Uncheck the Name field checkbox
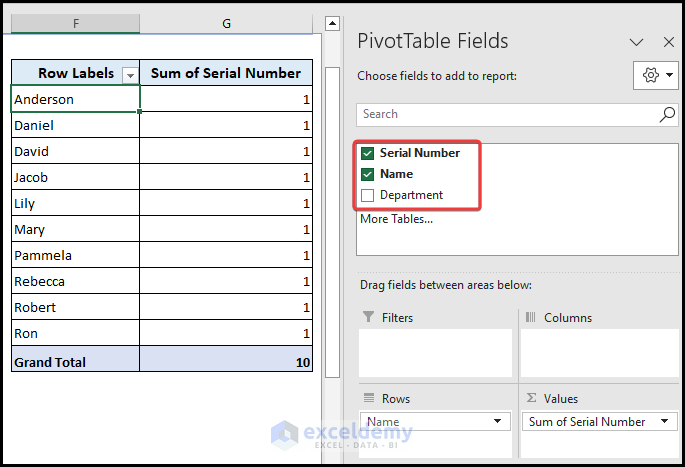 tap(368, 174)
